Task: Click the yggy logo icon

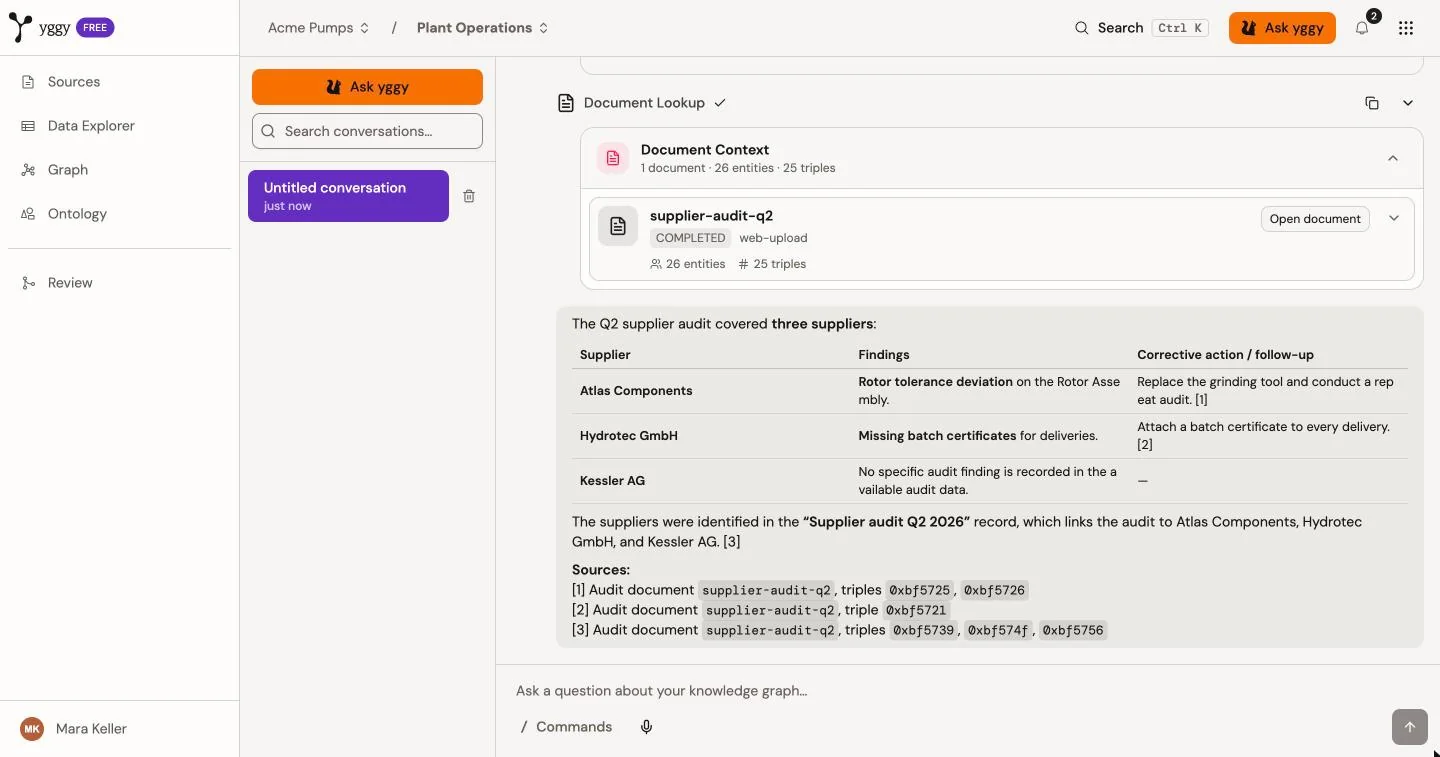Action: [x=19, y=27]
